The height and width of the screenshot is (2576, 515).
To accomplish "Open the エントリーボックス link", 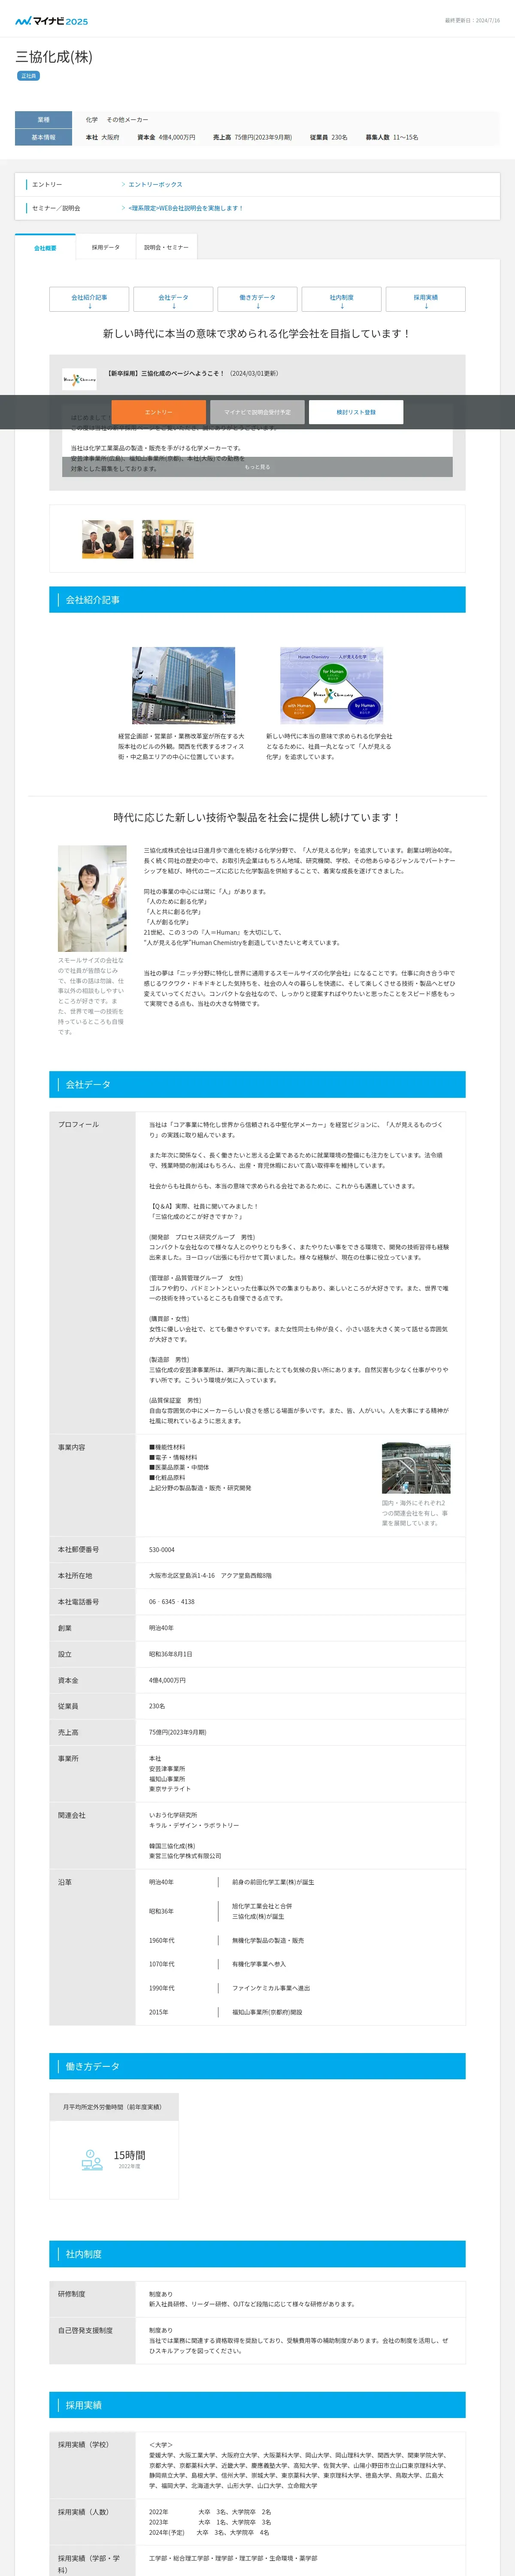I will point(155,185).
